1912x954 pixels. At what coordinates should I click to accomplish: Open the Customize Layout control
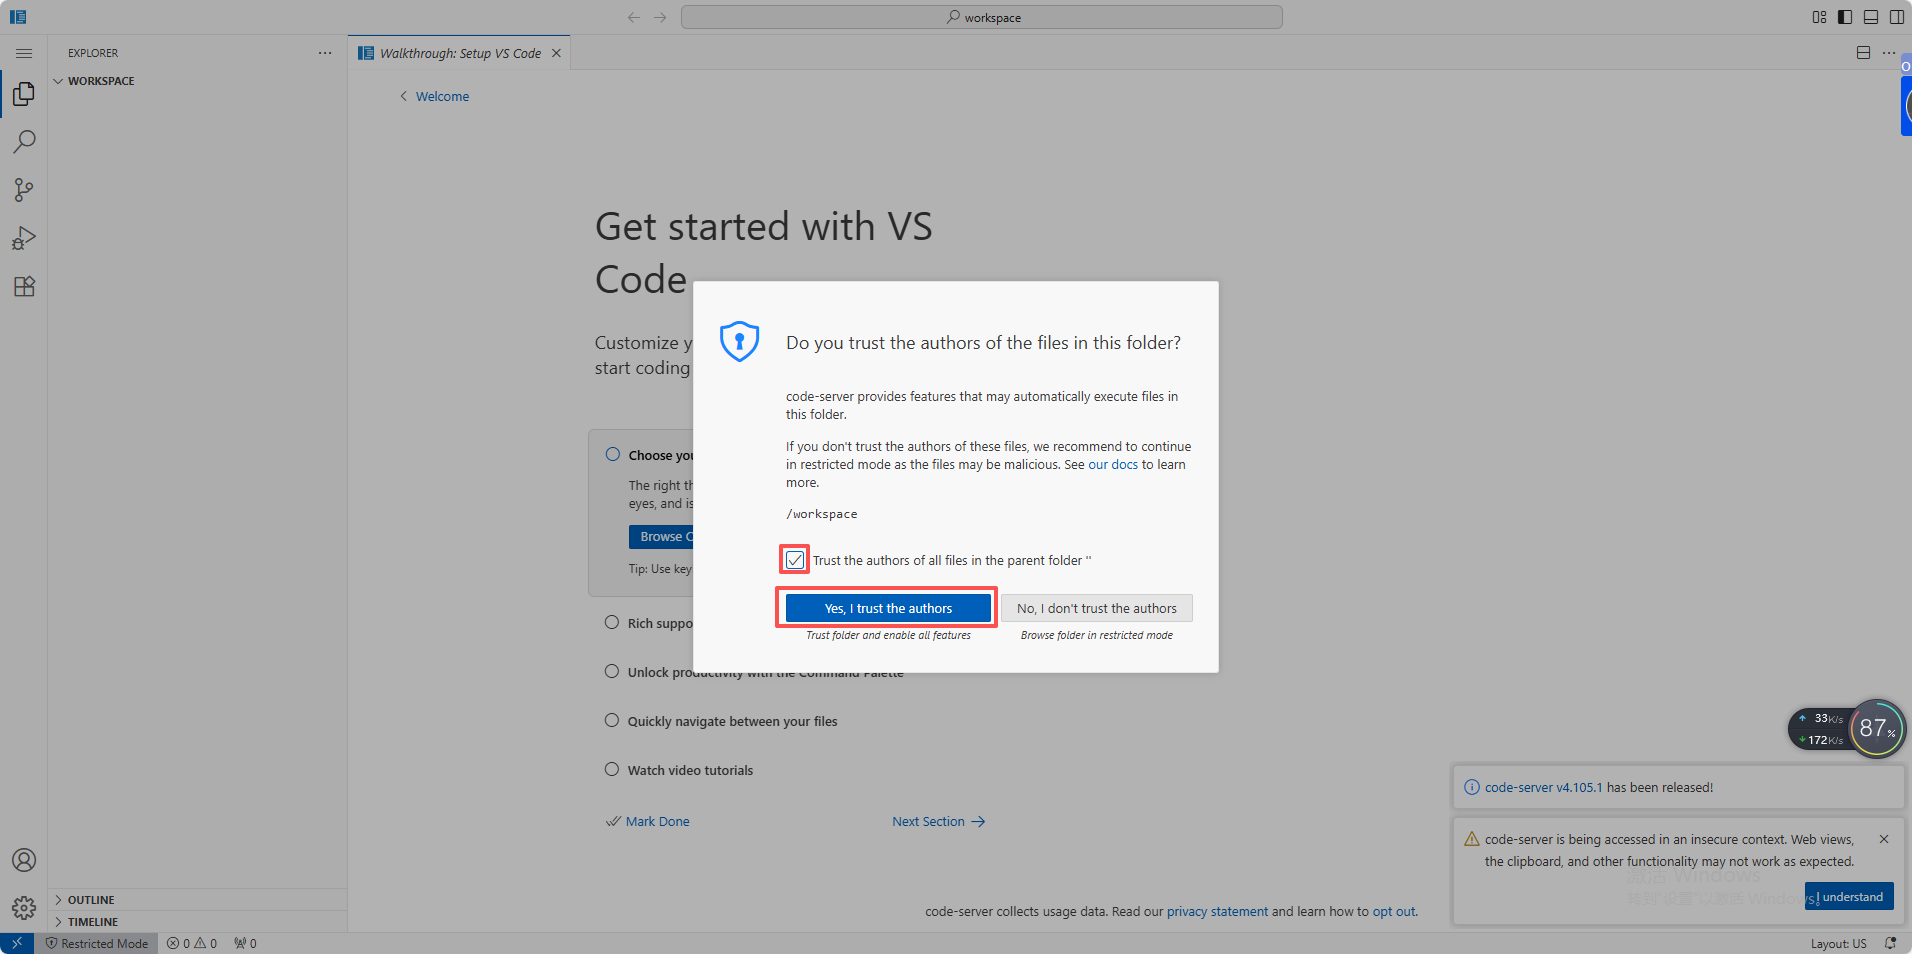point(1819,17)
